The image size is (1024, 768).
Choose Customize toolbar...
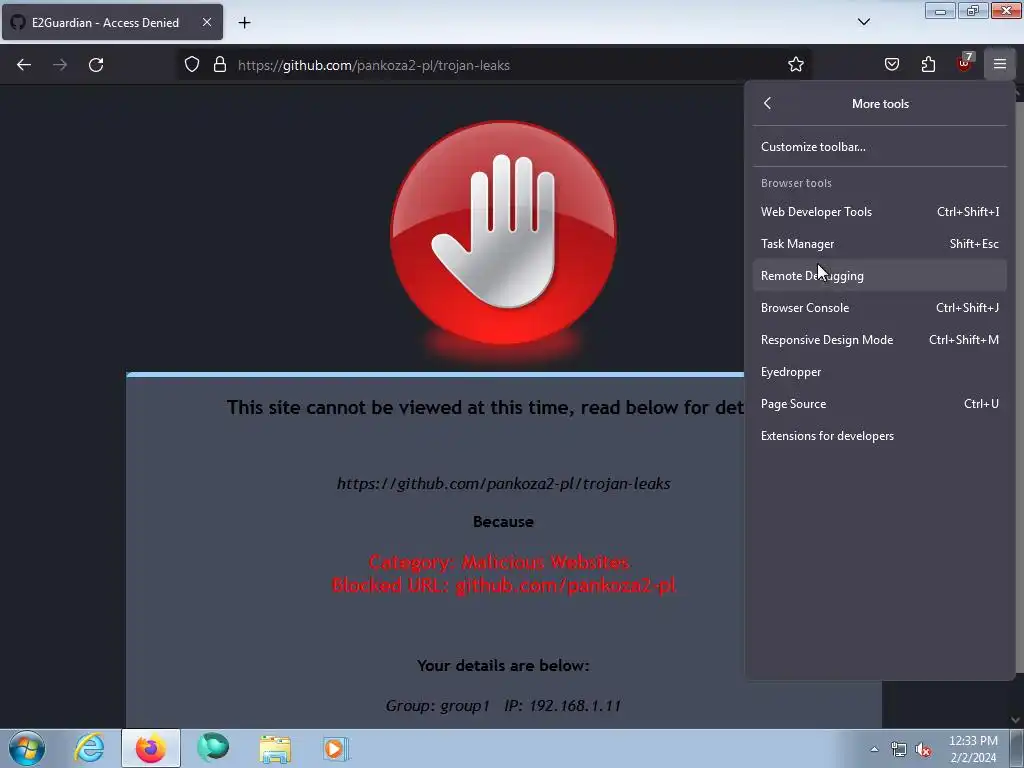[x=880, y=147]
